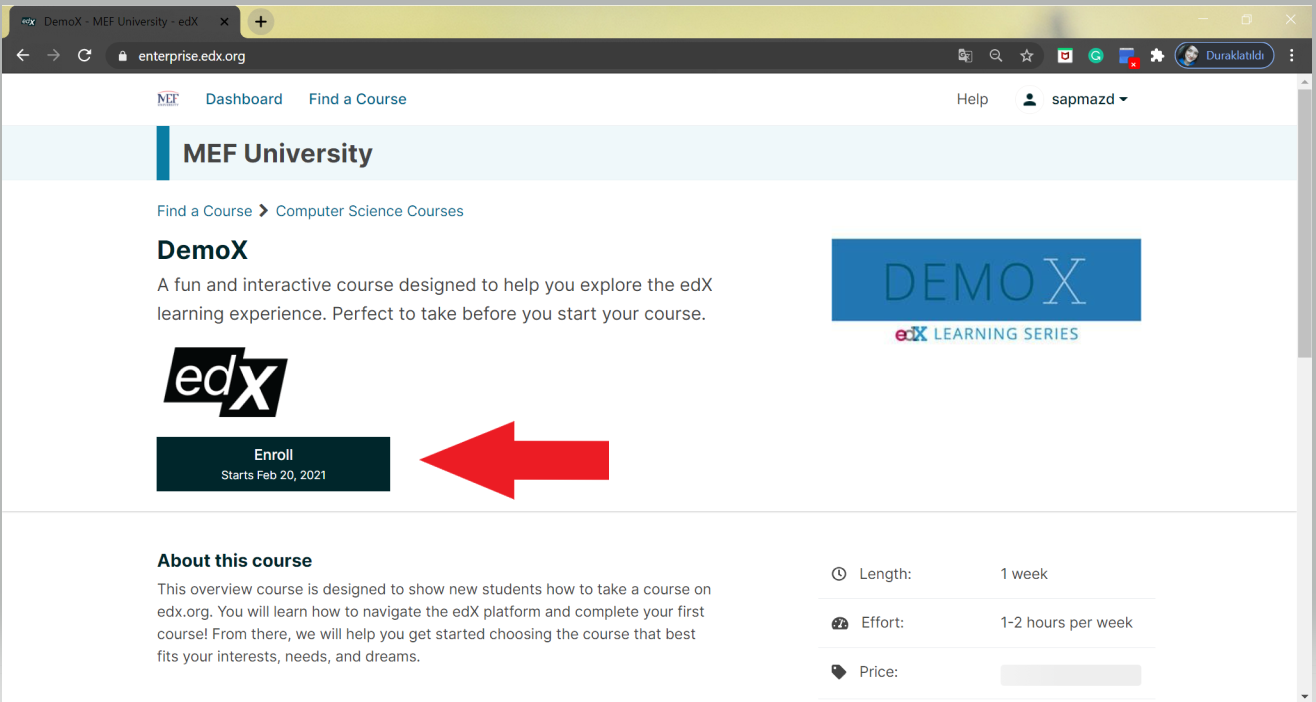1316x702 pixels.
Task: Select the DemoX - MEF University tab
Action: [x=124, y=21]
